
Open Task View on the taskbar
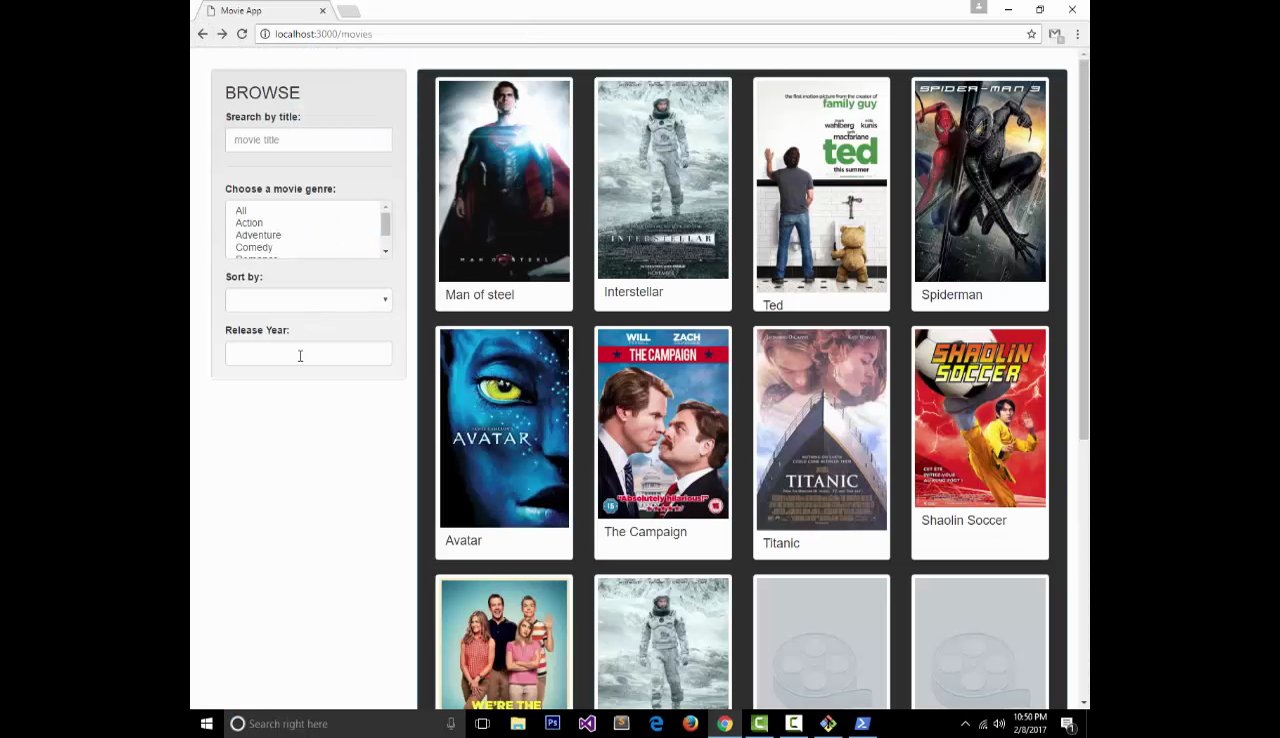click(482, 724)
